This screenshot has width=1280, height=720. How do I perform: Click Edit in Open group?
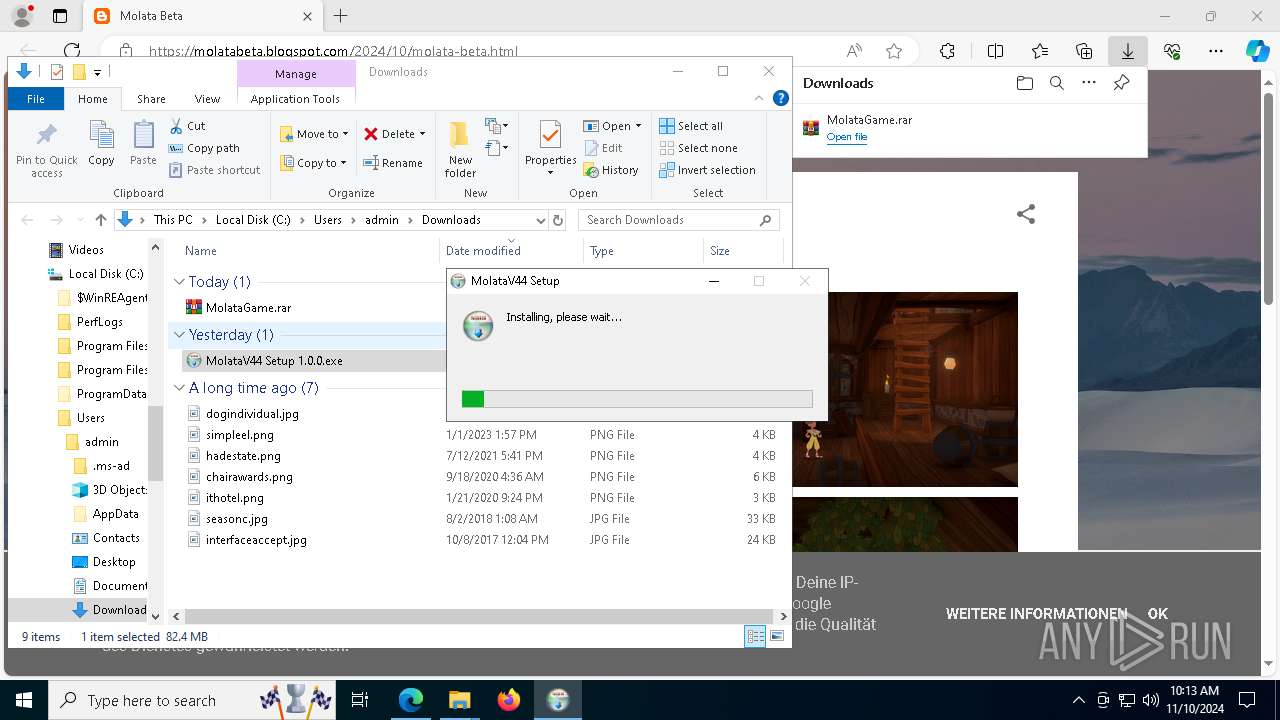pos(603,148)
